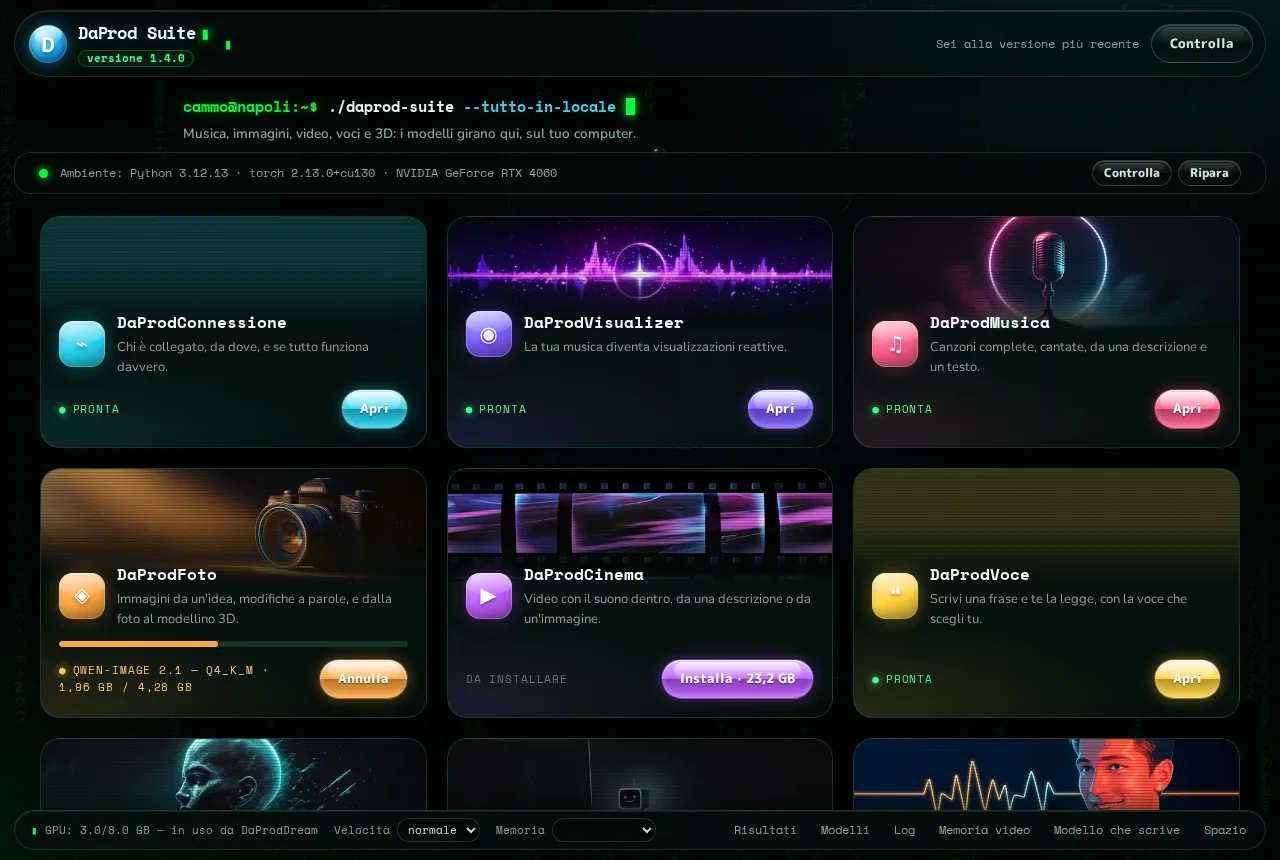This screenshot has height=860, width=1280.
Task: Click the DaProdVoce quote icon
Action: pyautogui.click(x=895, y=596)
